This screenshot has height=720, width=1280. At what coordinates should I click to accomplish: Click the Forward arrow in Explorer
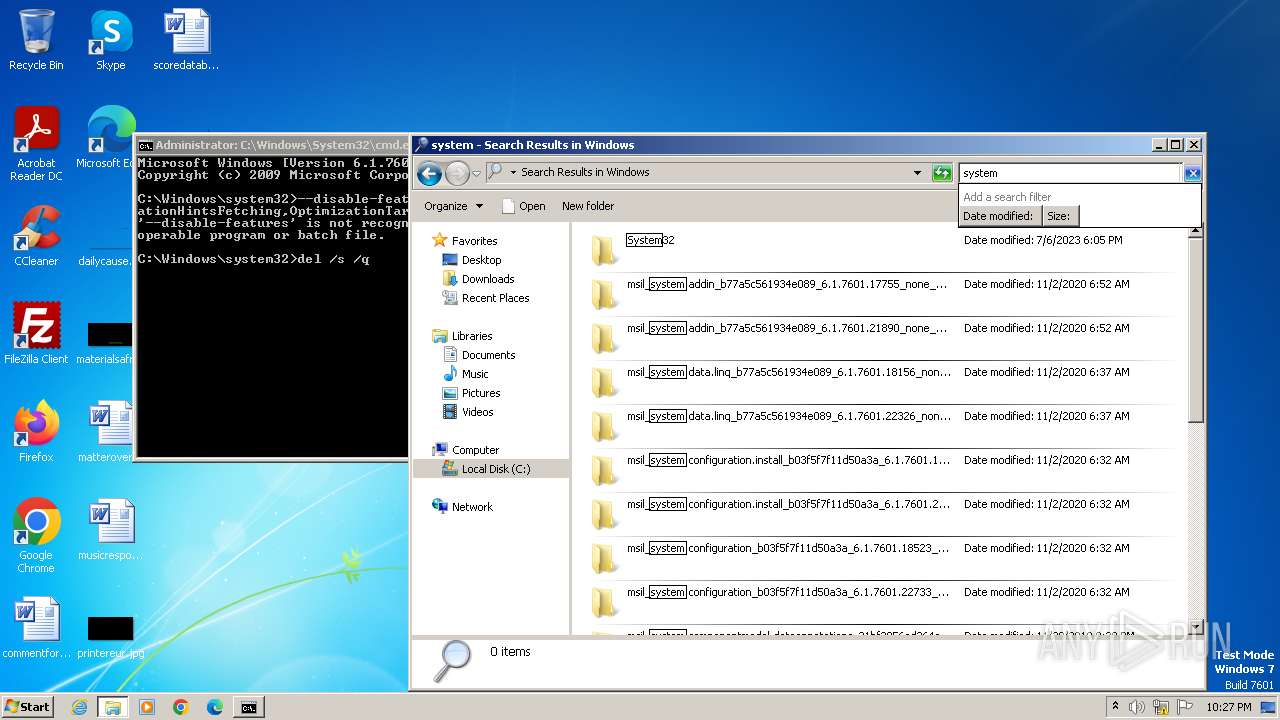(x=457, y=173)
